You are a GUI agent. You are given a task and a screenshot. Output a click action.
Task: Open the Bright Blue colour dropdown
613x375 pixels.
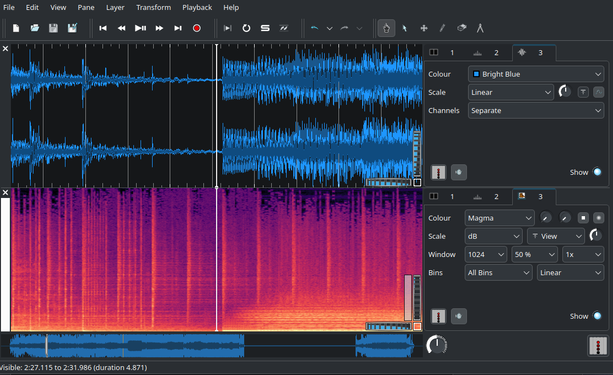(536, 74)
